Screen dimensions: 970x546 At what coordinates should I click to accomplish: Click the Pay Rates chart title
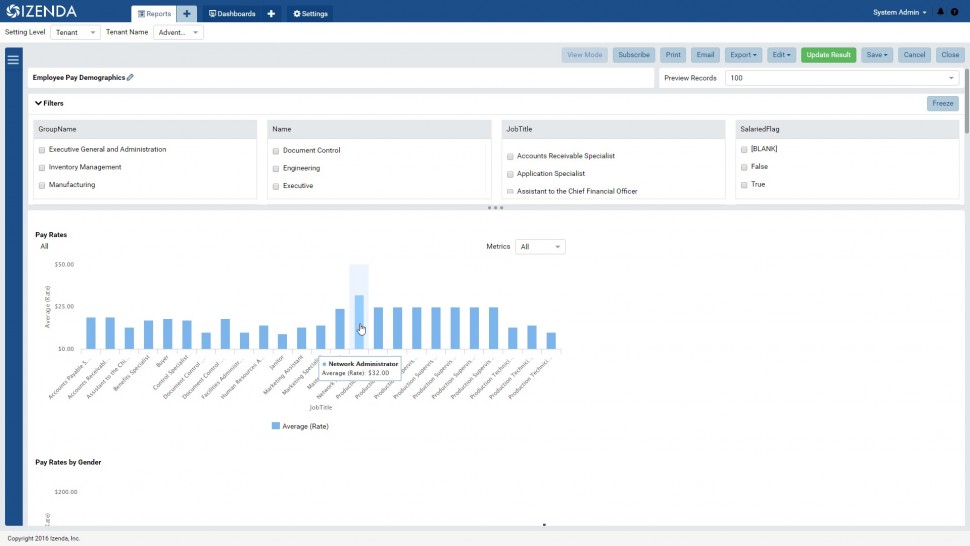51,235
